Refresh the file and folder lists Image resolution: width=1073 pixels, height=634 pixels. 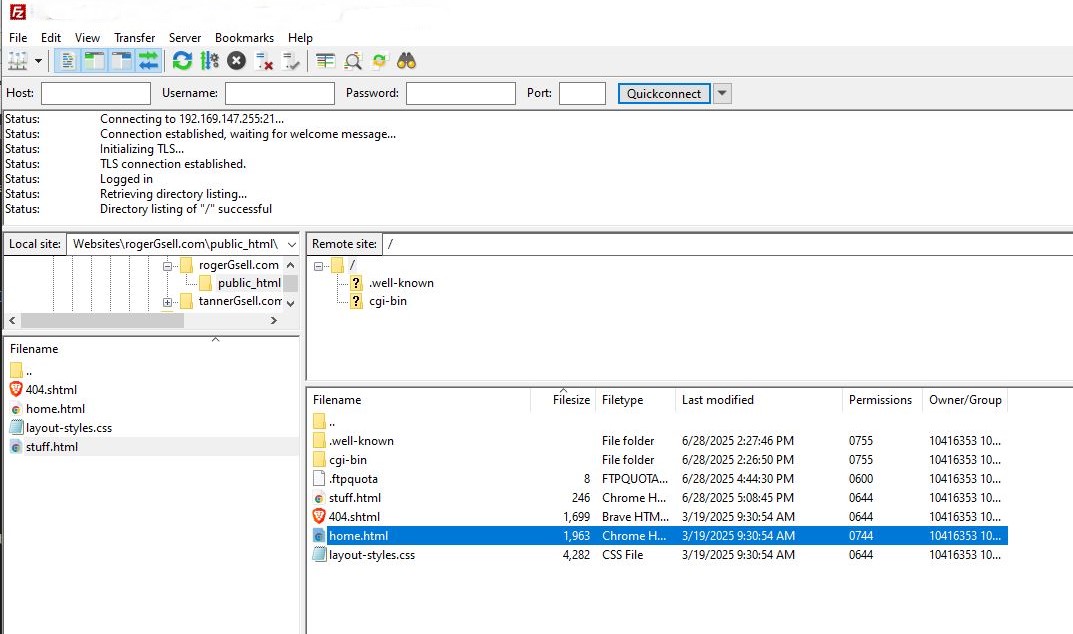182,61
